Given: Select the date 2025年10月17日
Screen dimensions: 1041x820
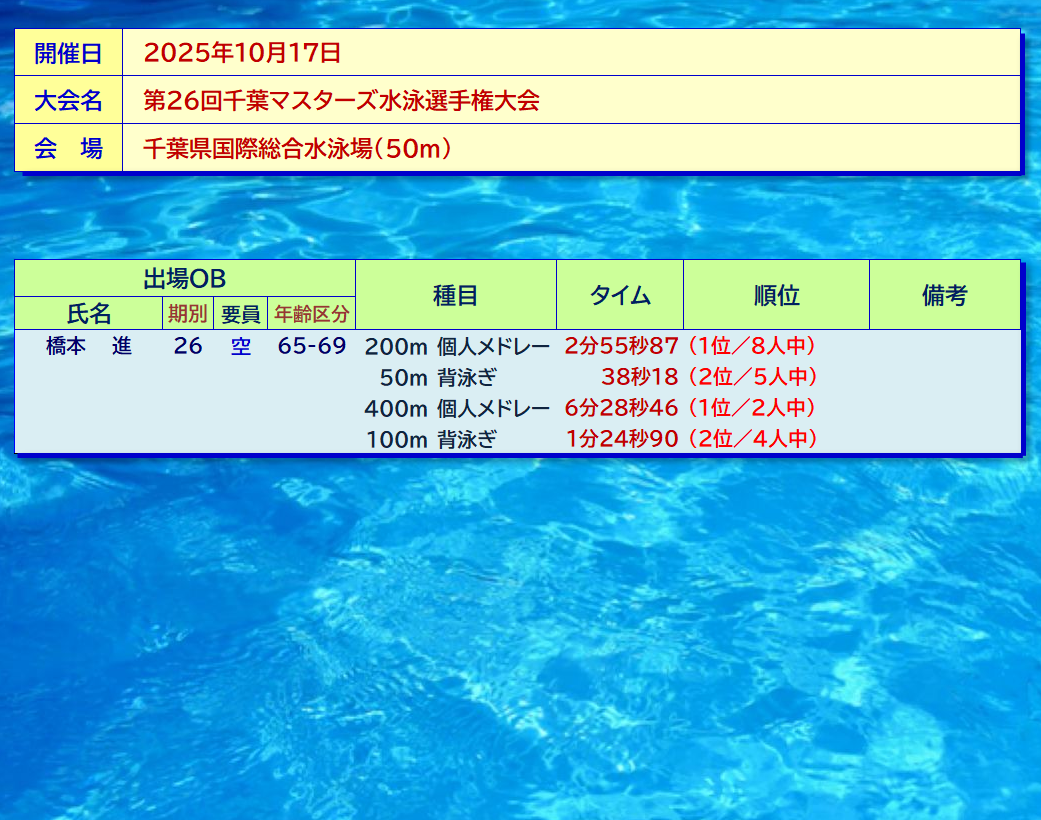Looking at the screenshot, I should [242, 53].
